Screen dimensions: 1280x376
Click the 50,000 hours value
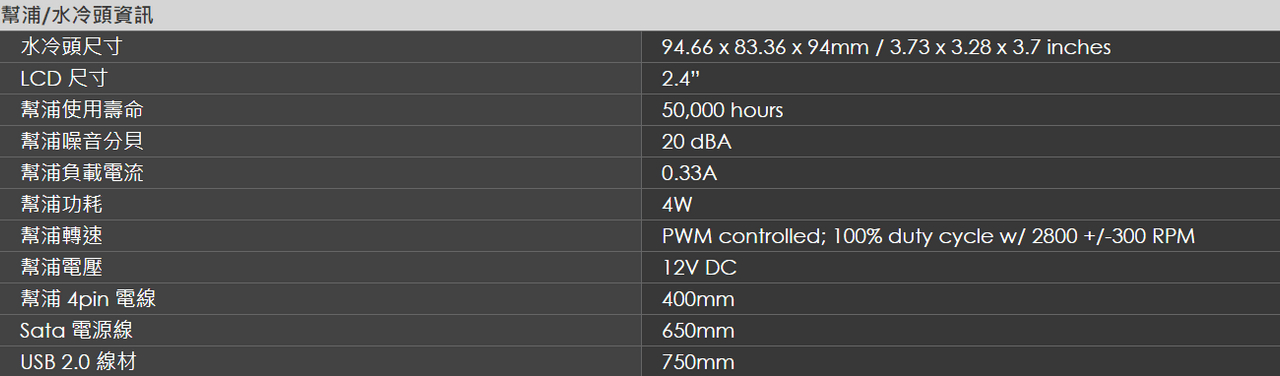point(722,110)
